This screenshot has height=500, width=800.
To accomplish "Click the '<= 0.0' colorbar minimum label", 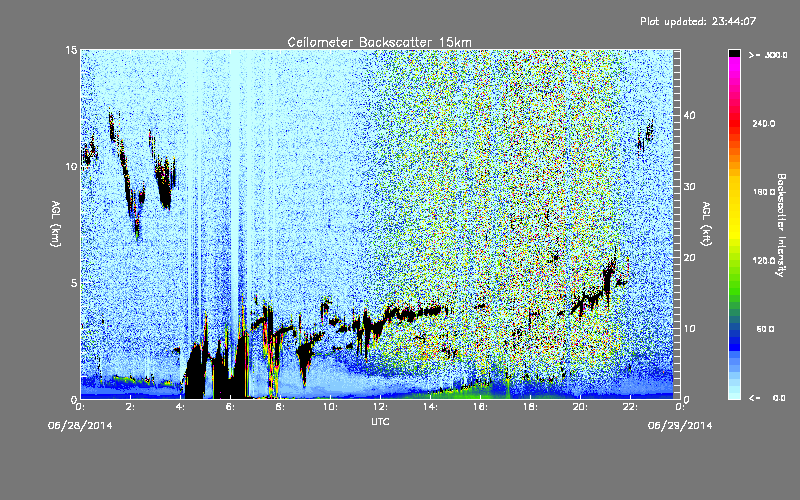I will (767, 398).
